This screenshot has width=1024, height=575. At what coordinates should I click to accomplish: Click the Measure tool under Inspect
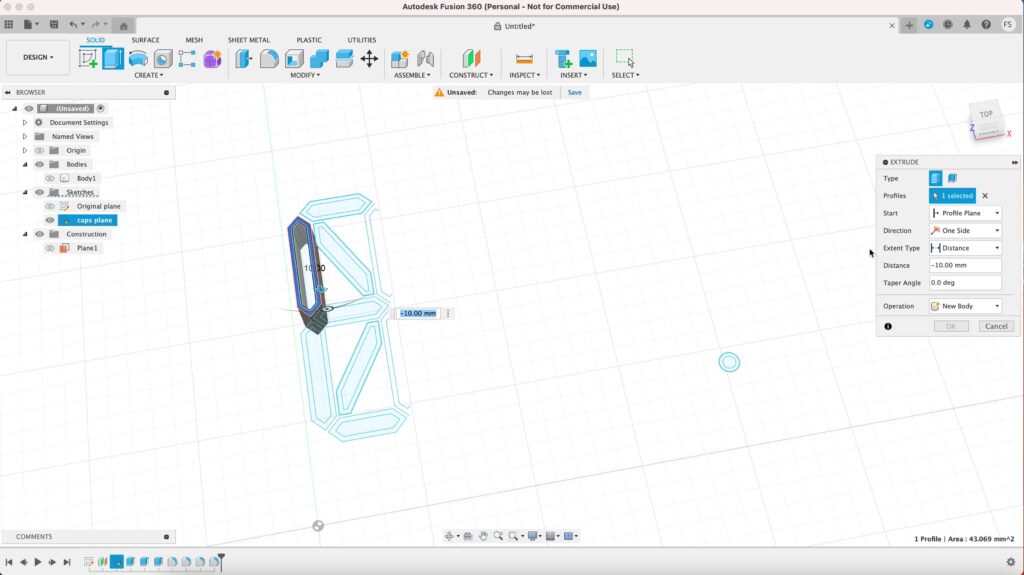523,59
